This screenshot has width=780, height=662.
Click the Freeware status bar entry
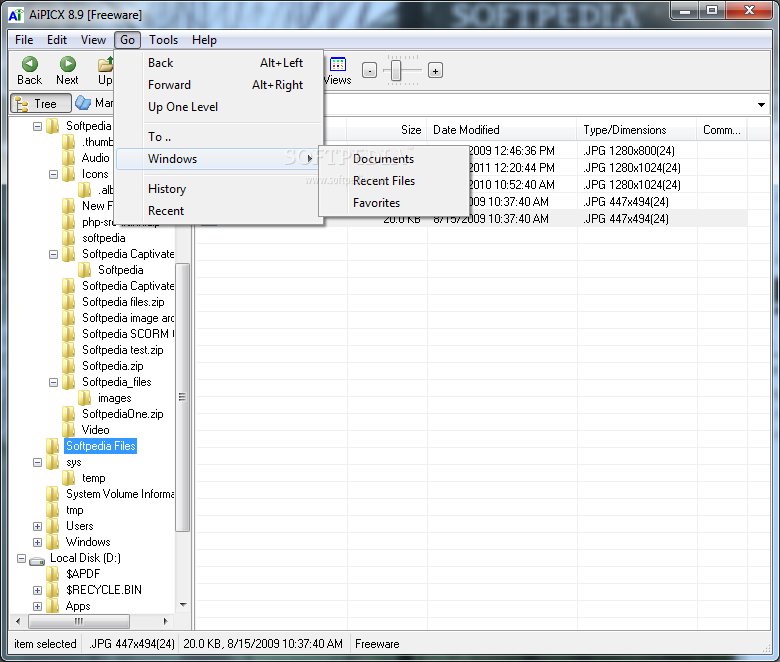(377, 644)
